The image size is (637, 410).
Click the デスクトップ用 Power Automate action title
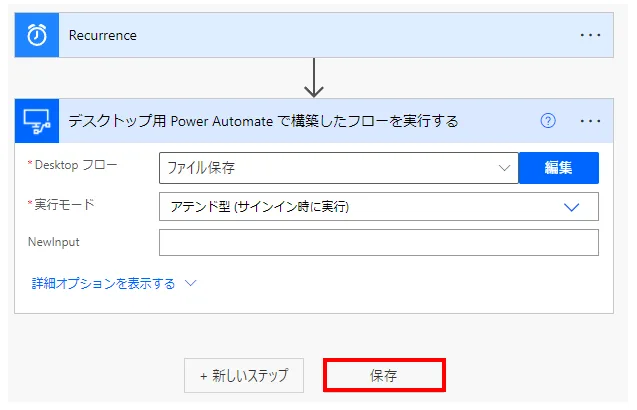pyautogui.click(x=263, y=121)
